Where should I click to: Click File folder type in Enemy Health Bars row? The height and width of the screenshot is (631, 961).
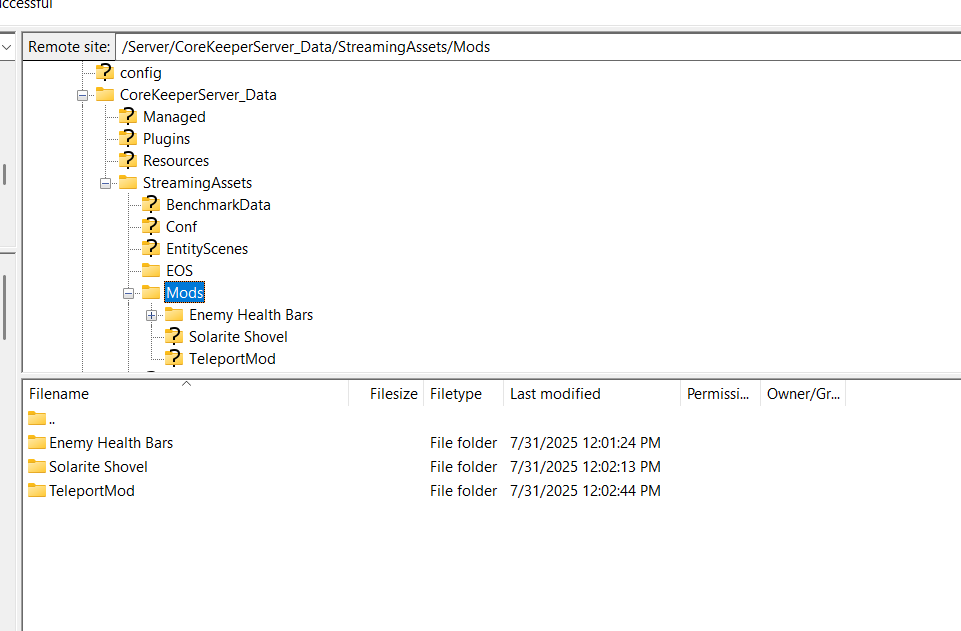tap(463, 443)
